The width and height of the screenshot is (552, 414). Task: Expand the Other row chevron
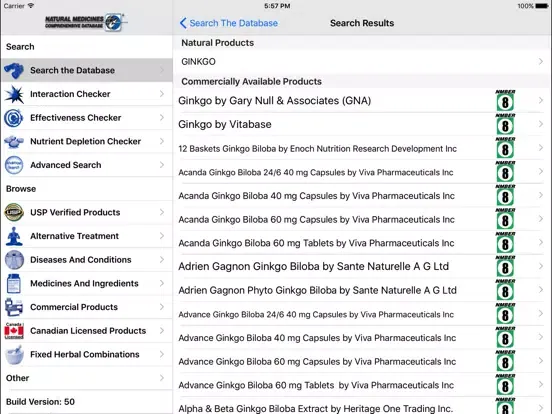[x=162, y=378]
